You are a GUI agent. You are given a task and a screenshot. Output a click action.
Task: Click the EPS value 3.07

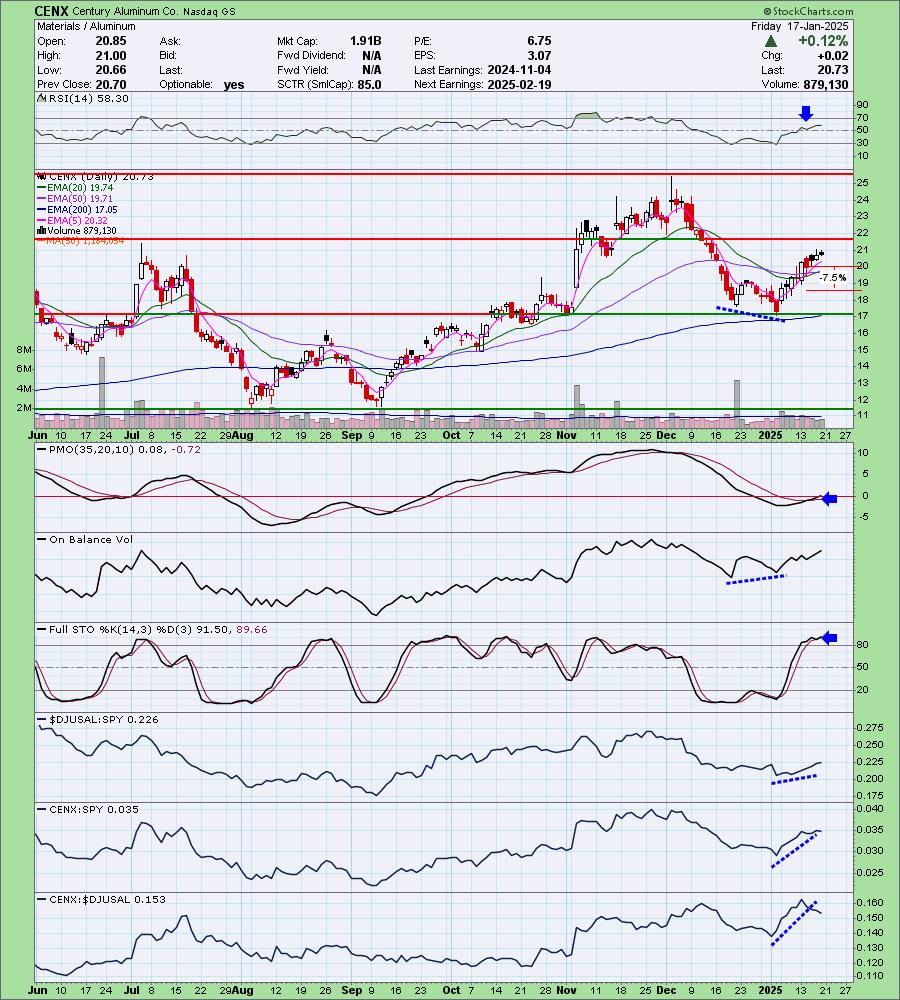pos(539,55)
